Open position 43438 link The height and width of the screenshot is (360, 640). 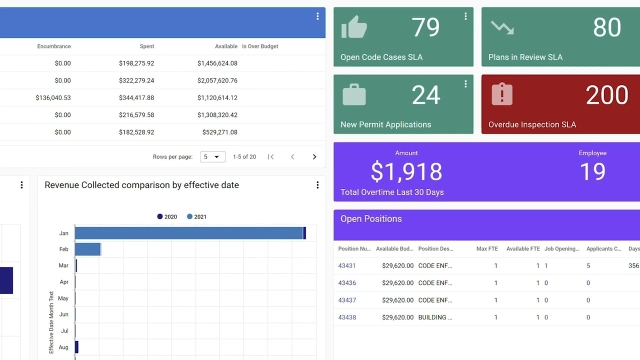pos(347,318)
